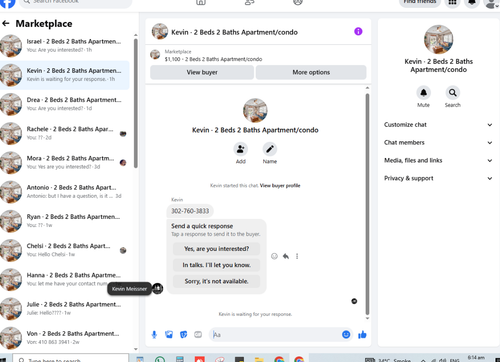500x362 pixels.
Task: Open Ryan conversation in list
Action: (65, 221)
